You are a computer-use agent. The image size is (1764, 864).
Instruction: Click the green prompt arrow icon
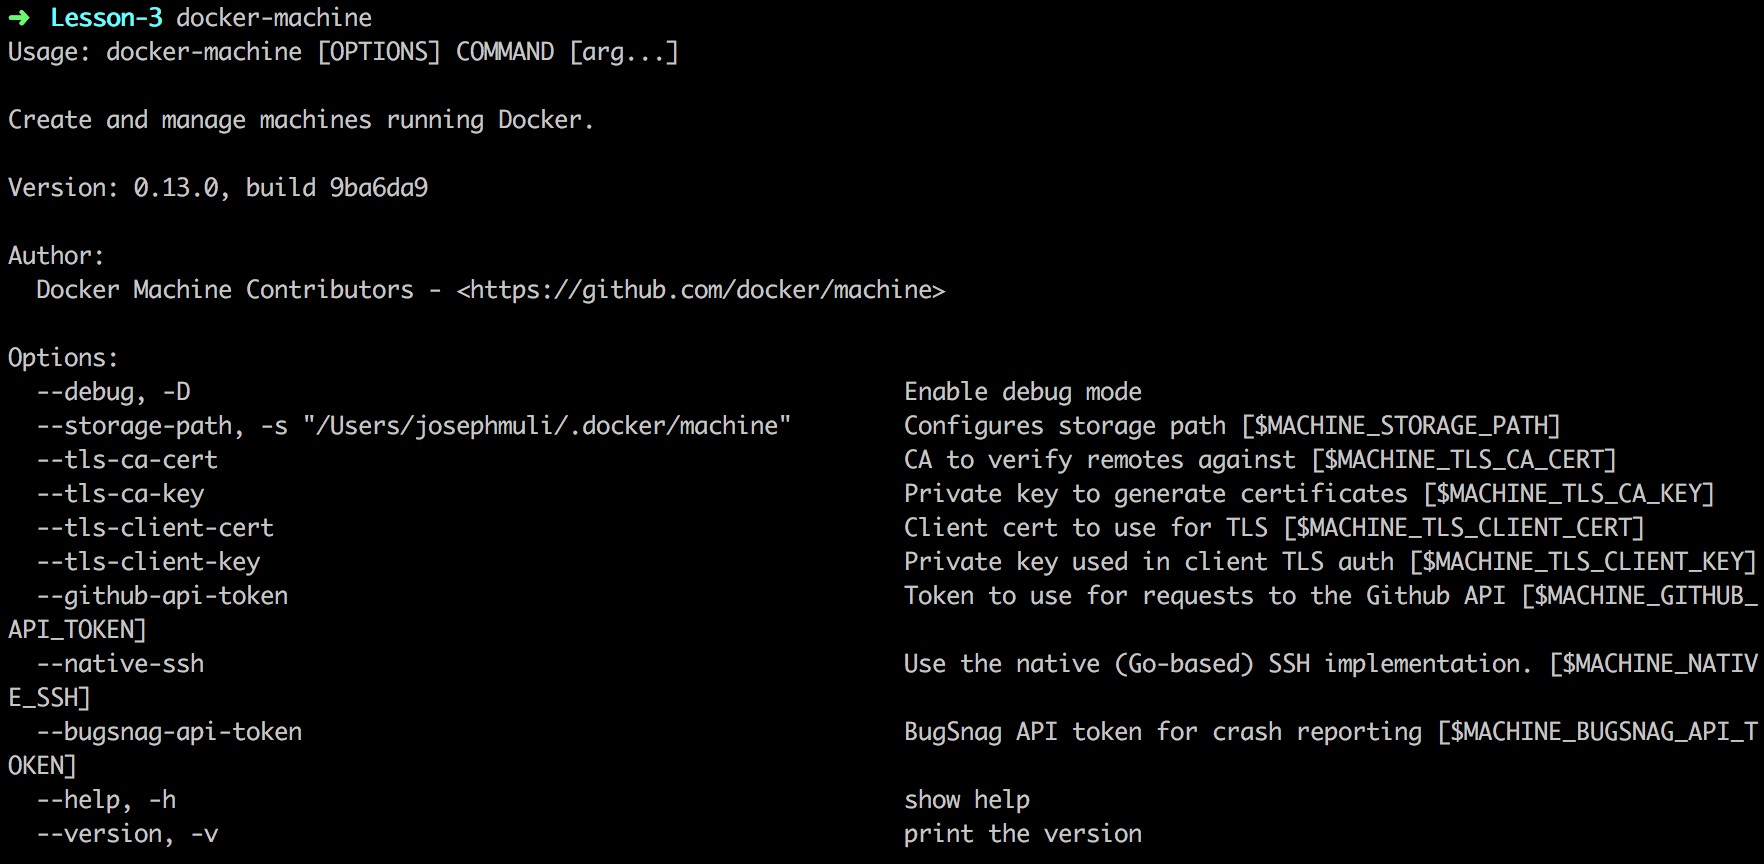click(19, 18)
